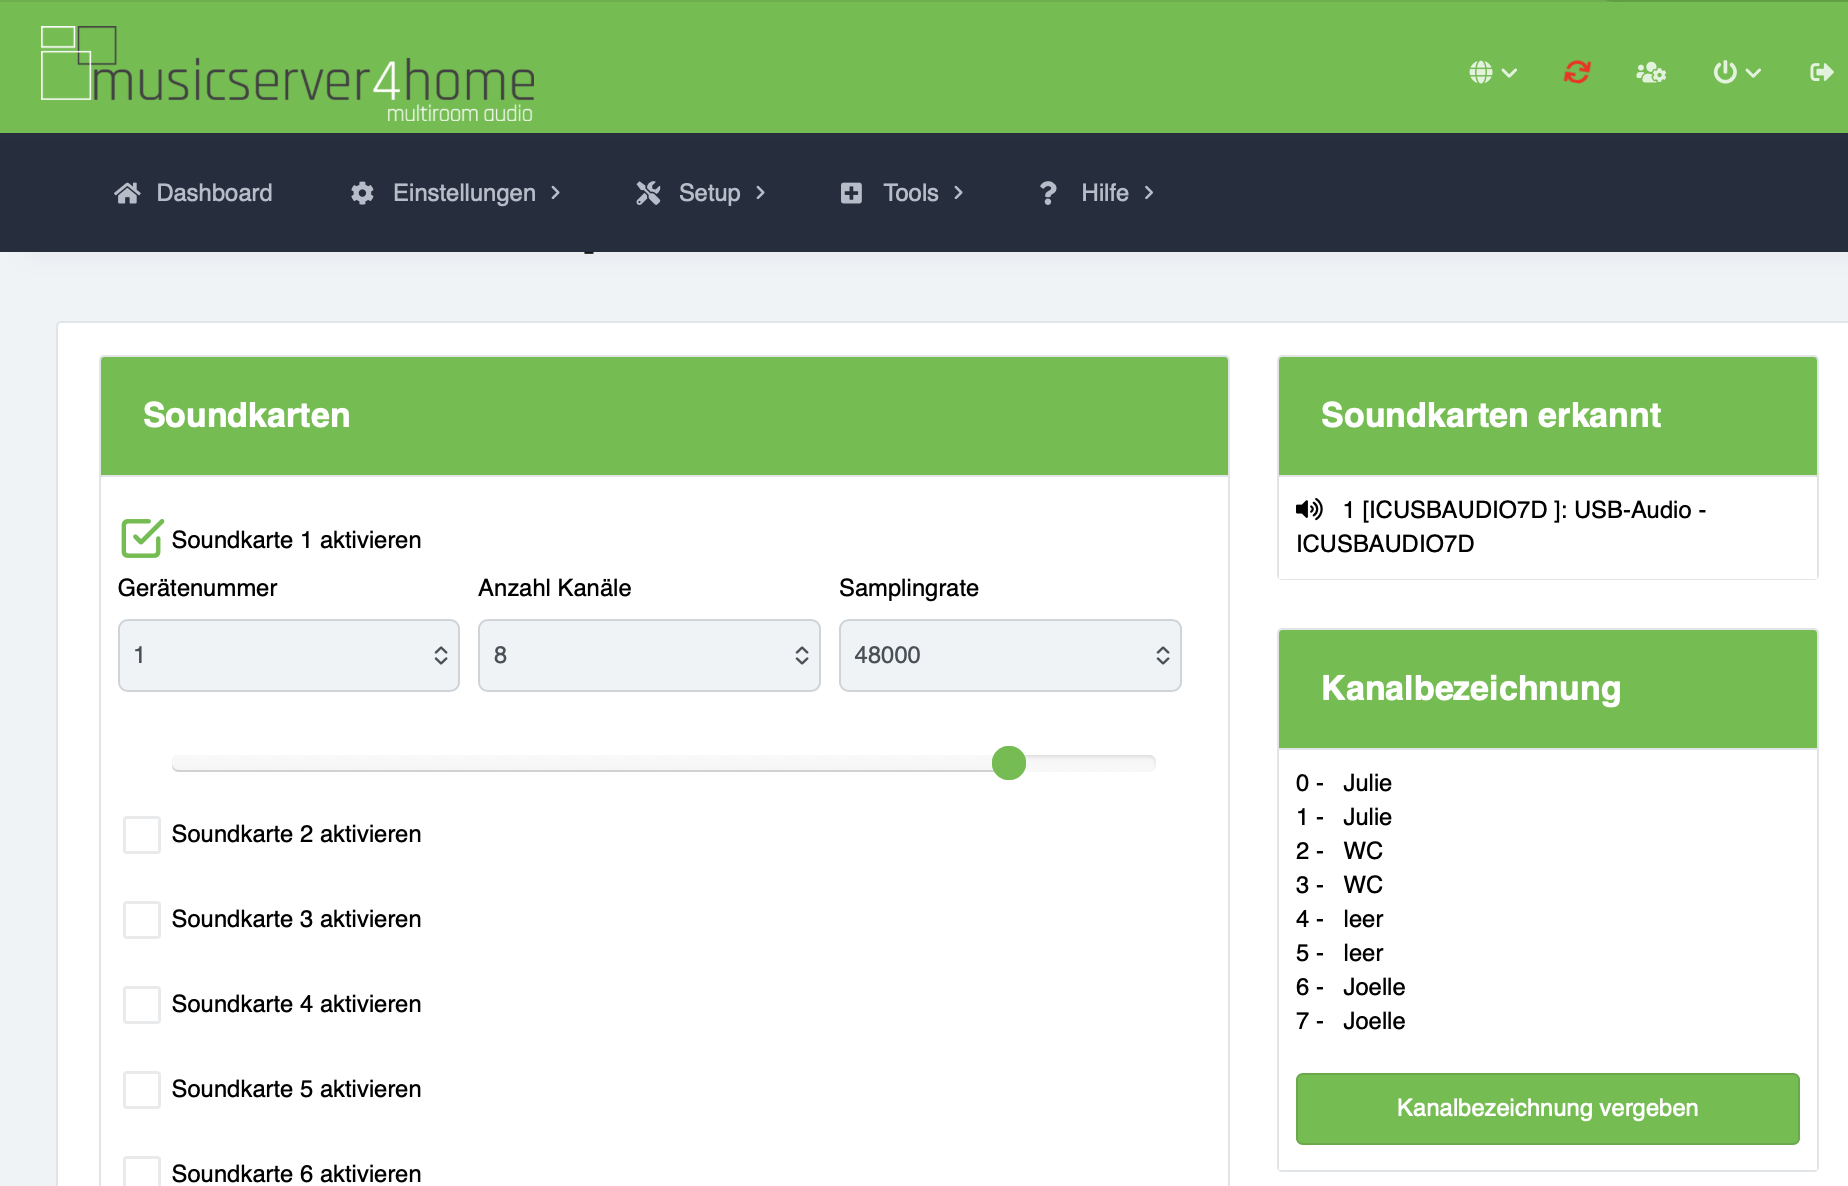Click the logout arrow icon
This screenshot has width=1848, height=1186.
click(x=1821, y=72)
